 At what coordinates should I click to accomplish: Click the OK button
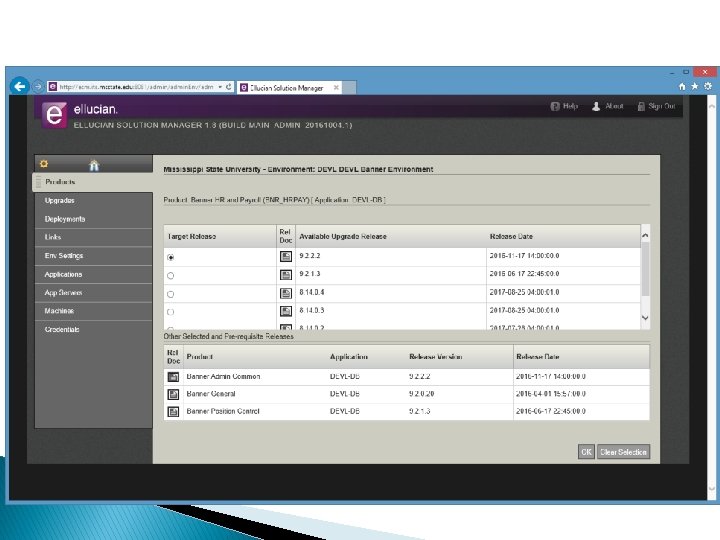(586, 452)
